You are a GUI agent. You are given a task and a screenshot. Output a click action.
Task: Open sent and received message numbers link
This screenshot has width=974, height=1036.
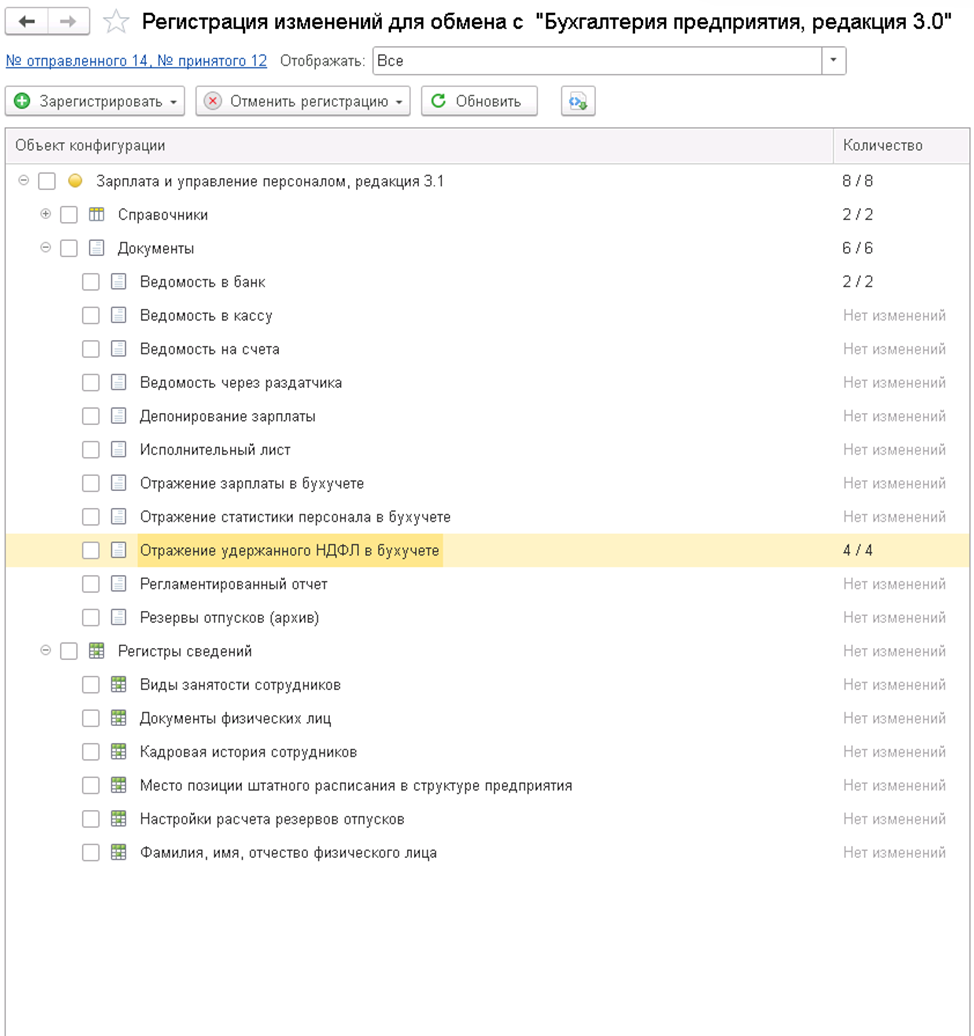tap(136, 61)
